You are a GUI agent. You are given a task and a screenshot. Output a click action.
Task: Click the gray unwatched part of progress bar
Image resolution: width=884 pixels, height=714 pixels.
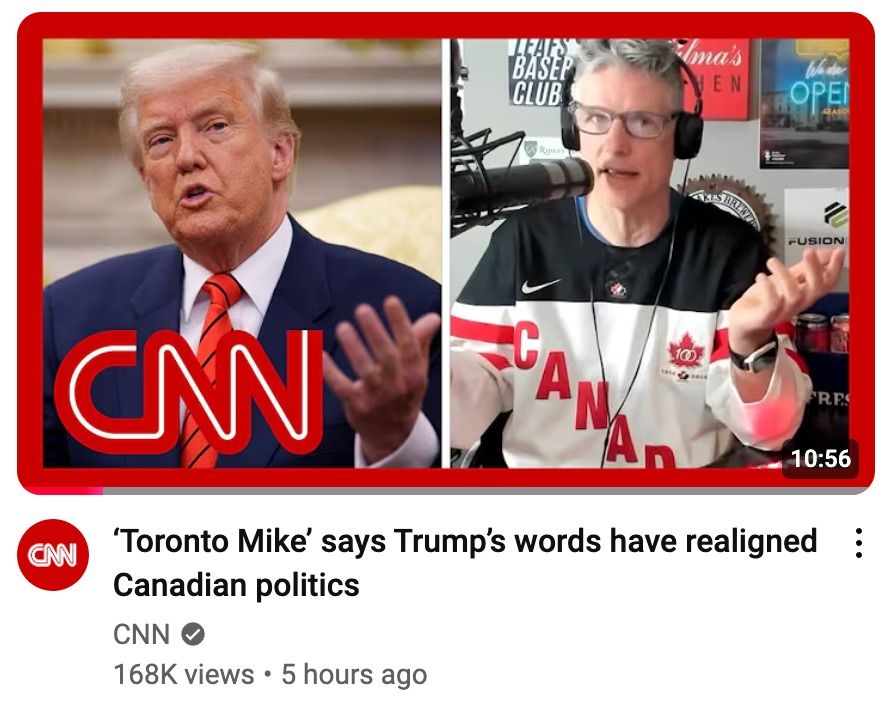488,491
